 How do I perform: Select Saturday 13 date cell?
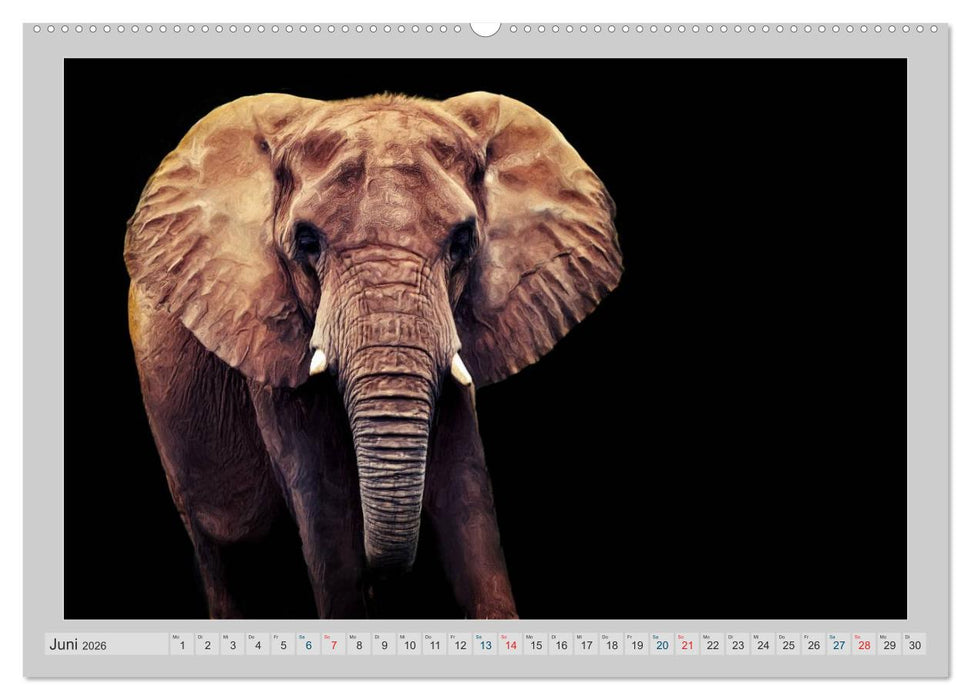tap(485, 645)
